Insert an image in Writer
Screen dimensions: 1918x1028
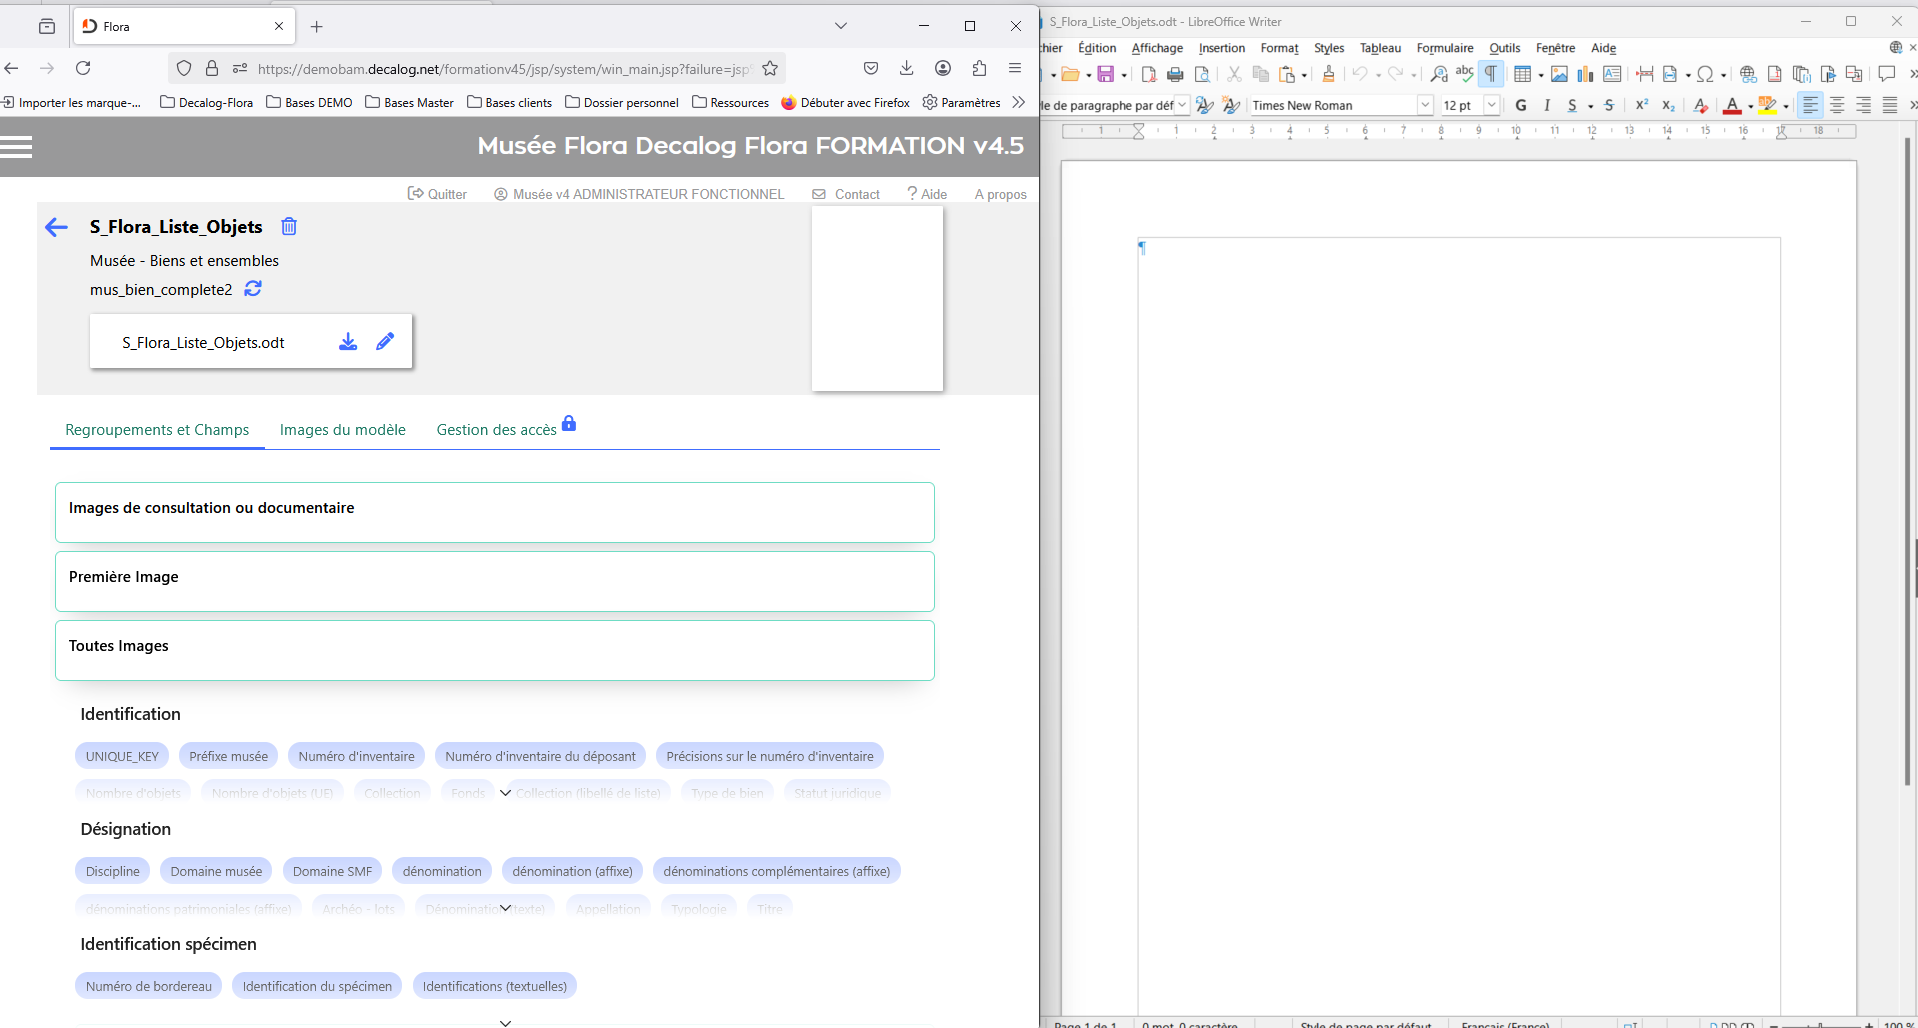1559,75
